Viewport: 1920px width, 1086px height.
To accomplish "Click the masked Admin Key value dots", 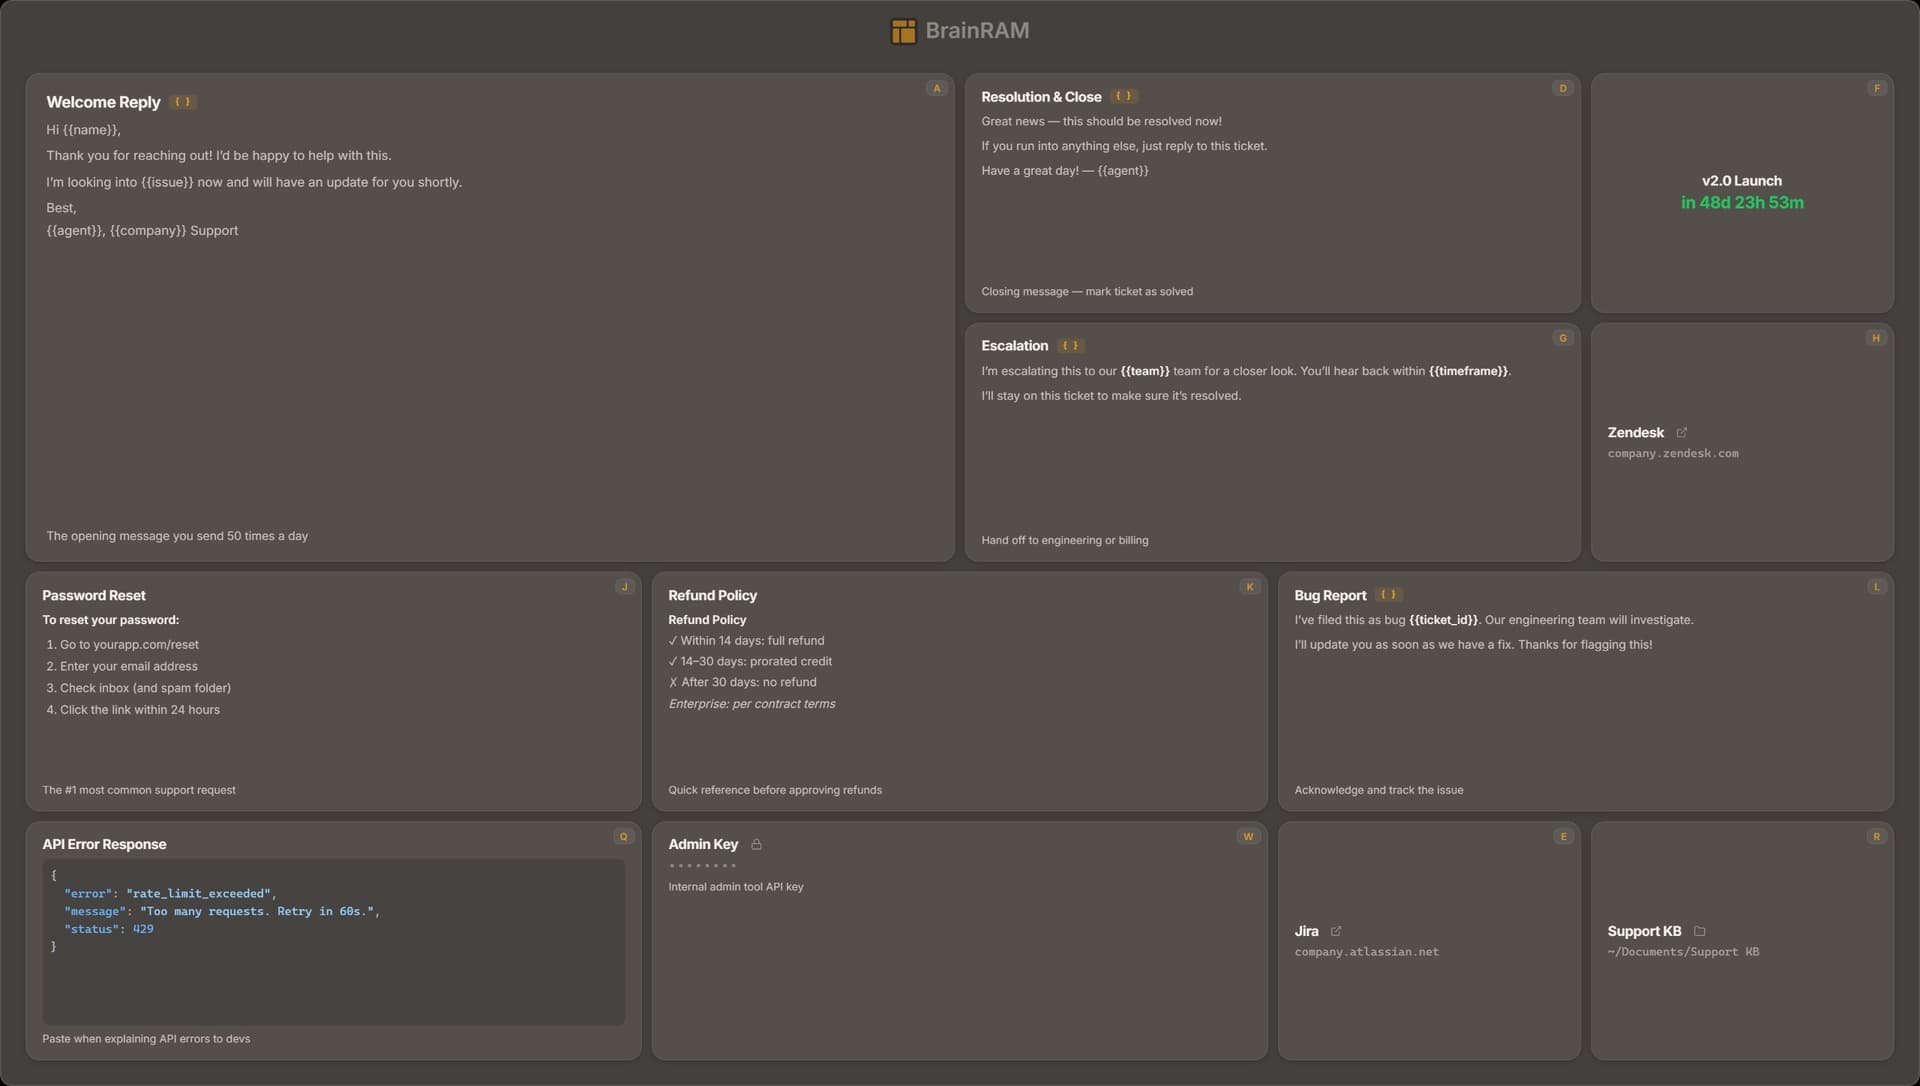I will (x=702, y=866).
